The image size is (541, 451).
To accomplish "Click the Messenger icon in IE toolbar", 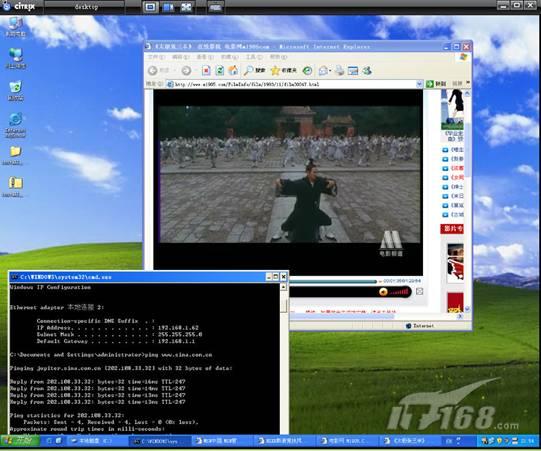I will (367, 70).
